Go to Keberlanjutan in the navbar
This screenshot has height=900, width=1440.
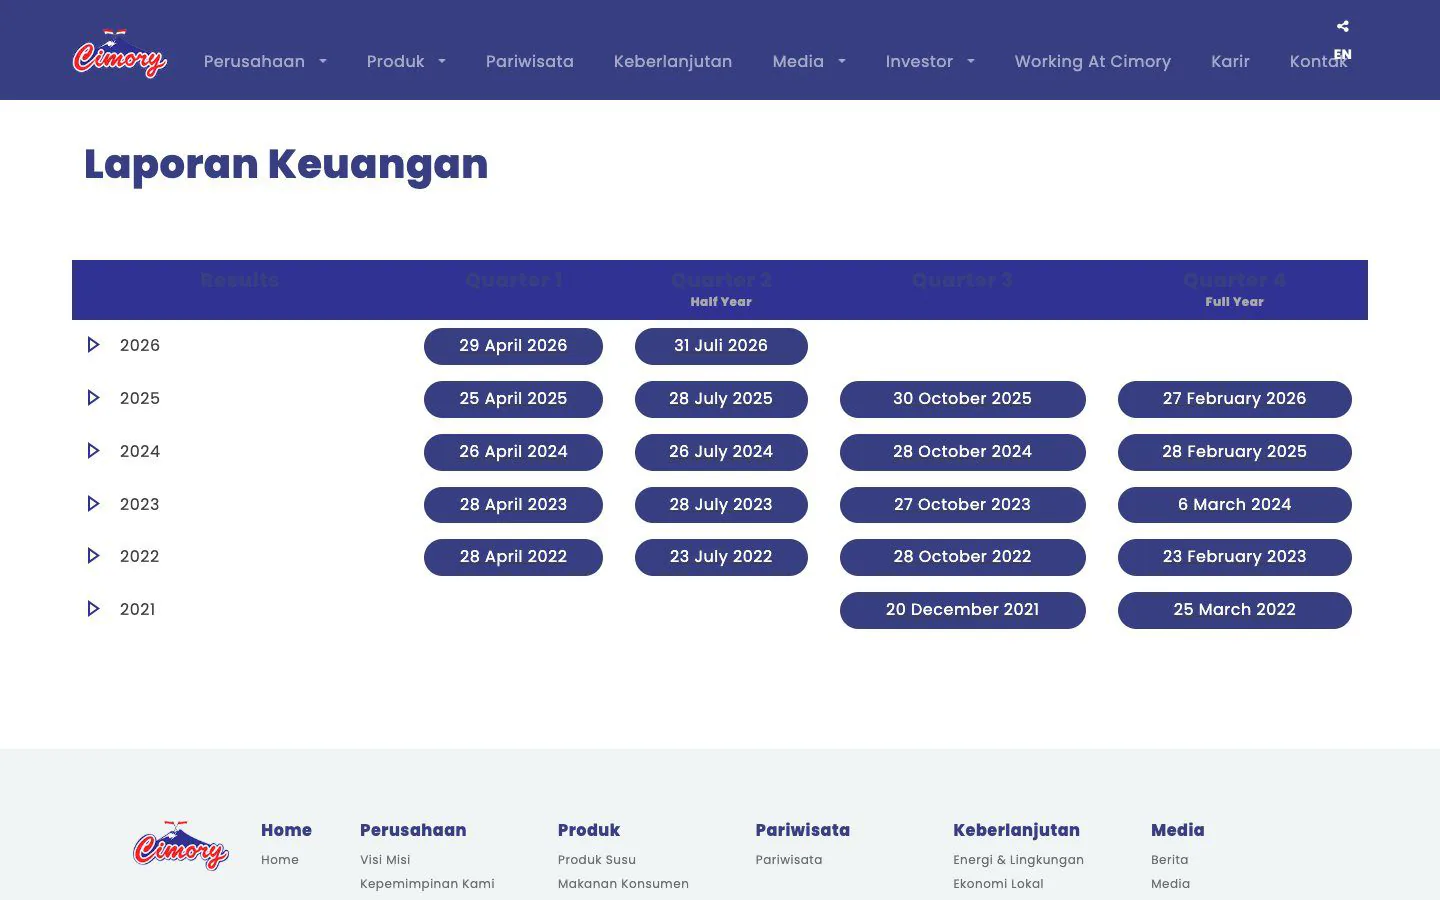point(673,61)
